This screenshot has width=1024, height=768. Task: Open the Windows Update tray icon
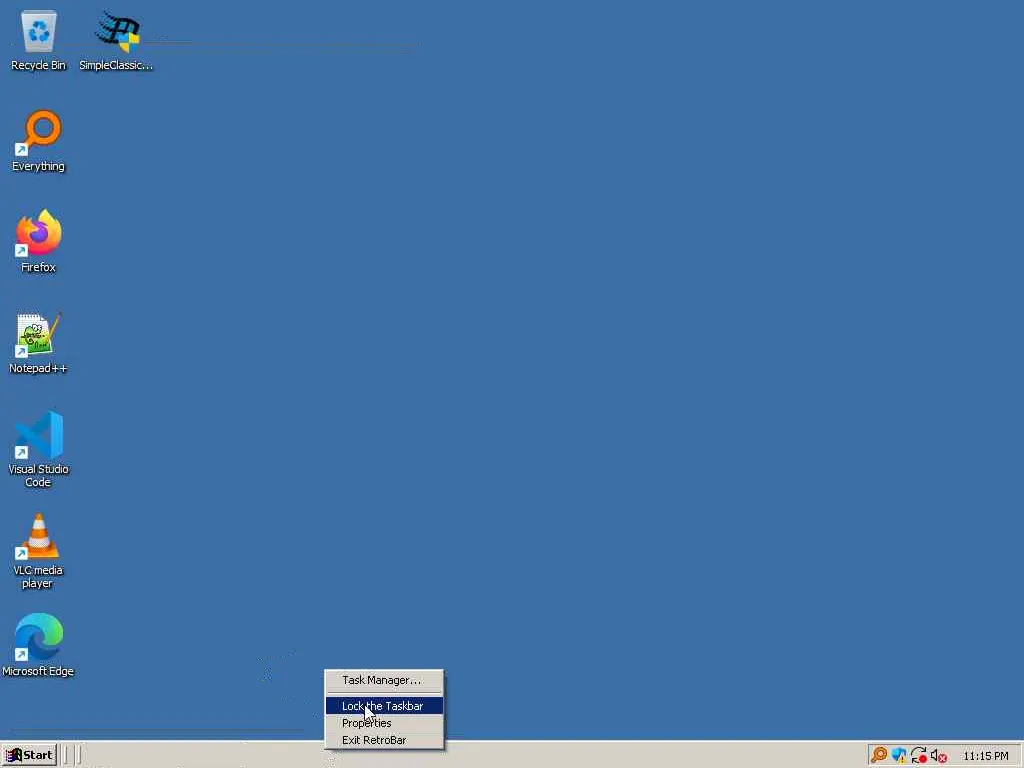[x=919, y=756]
